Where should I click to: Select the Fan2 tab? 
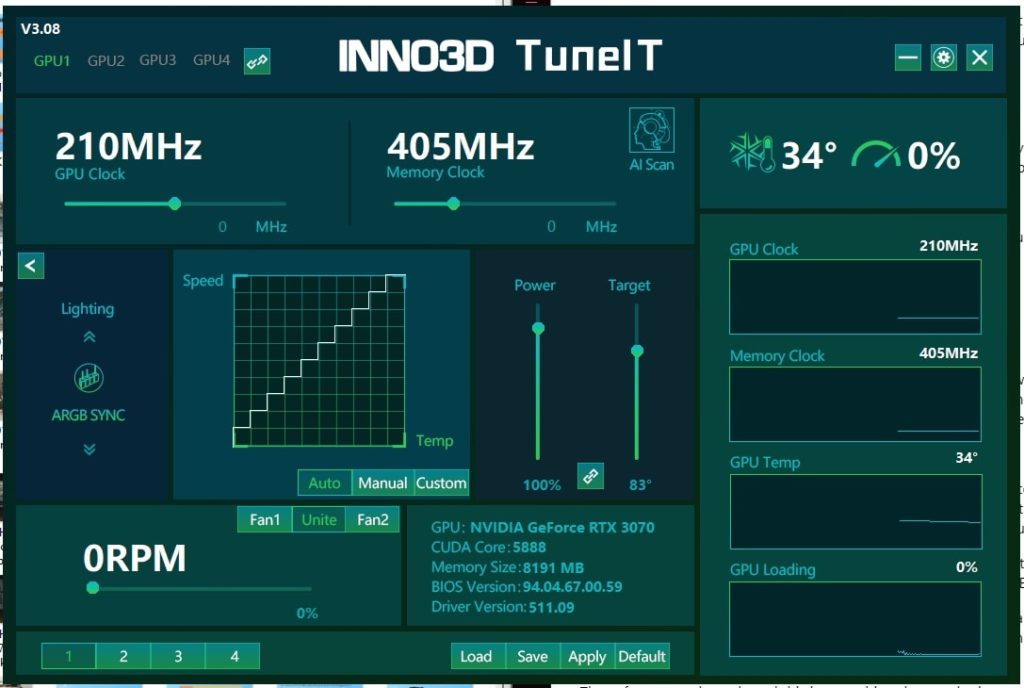click(372, 519)
